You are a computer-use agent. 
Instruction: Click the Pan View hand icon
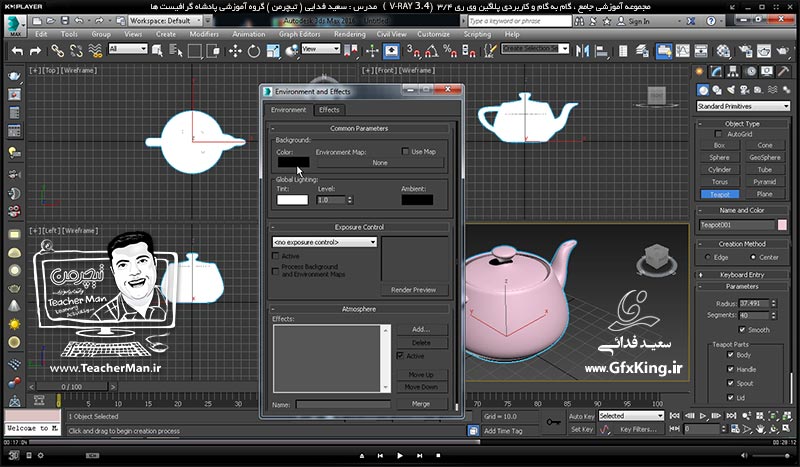pyautogui.click(x=760, y=429)
